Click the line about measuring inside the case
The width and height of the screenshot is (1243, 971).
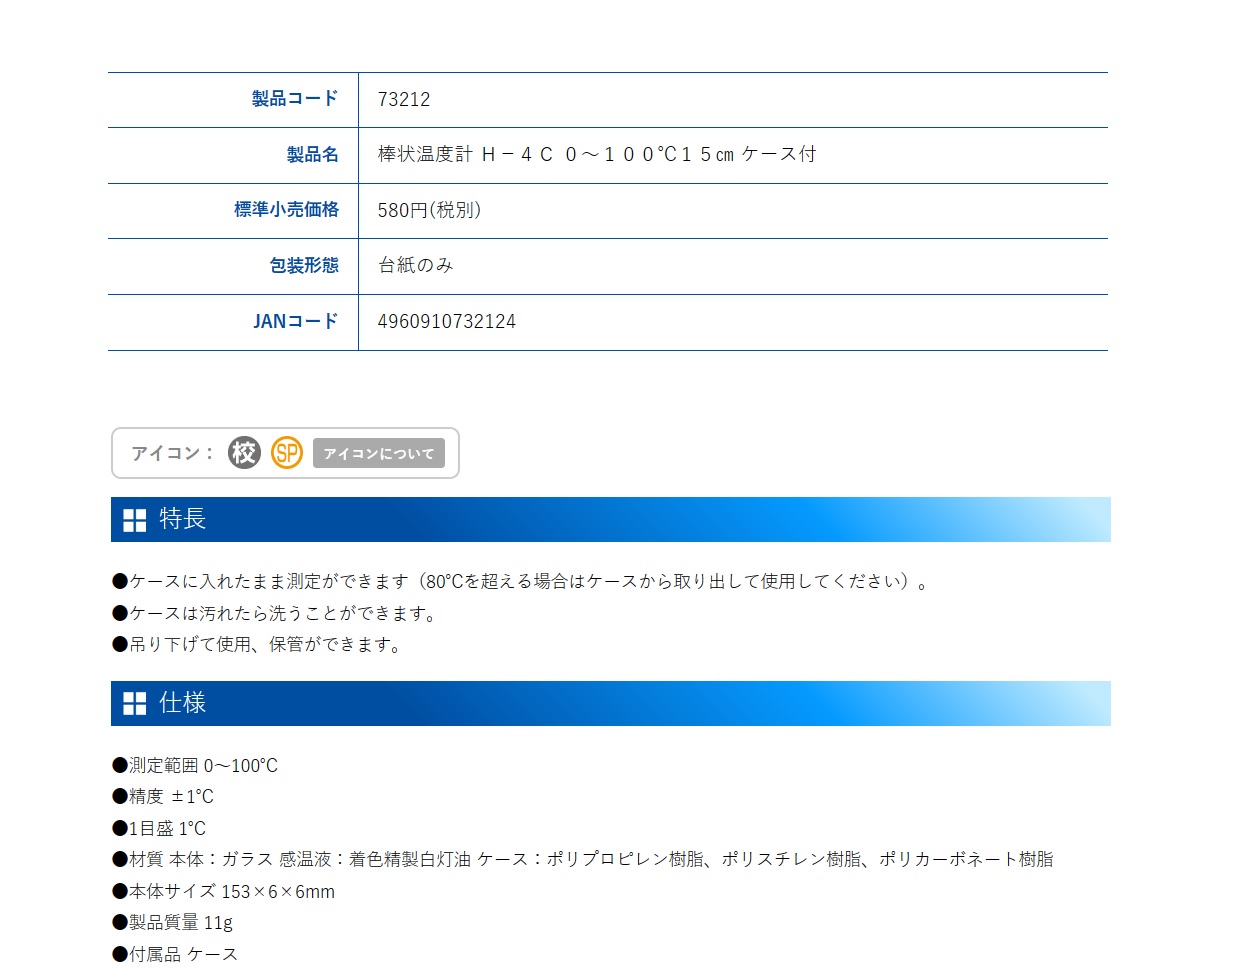tap(521, 582)
